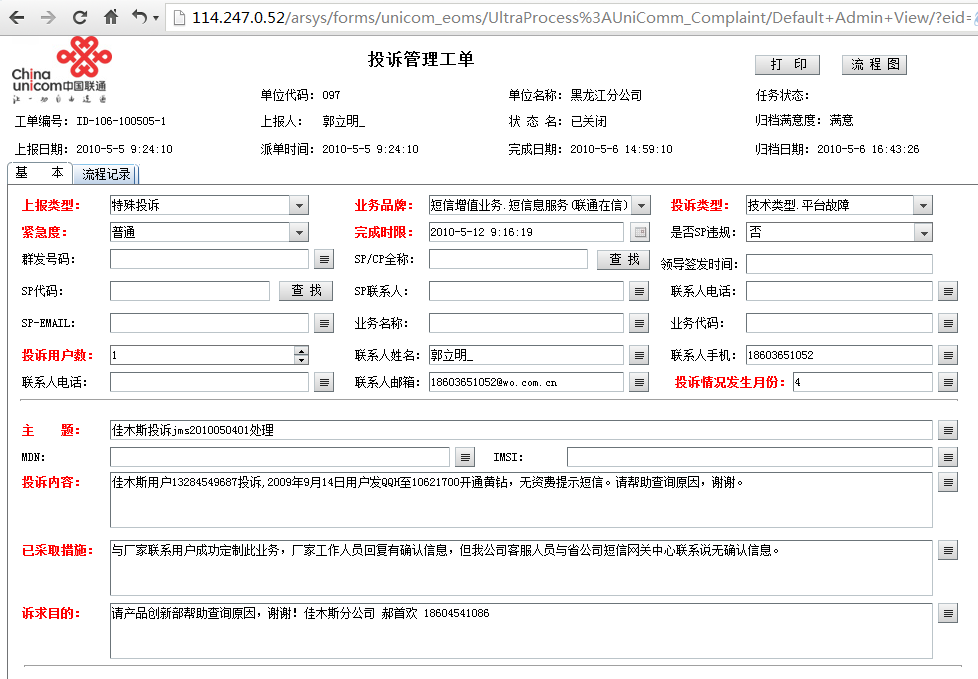This screenshot has height=679, width=978.
Task: Click 查找 button next to SP/CP全称
Action: tap(624, 259)
